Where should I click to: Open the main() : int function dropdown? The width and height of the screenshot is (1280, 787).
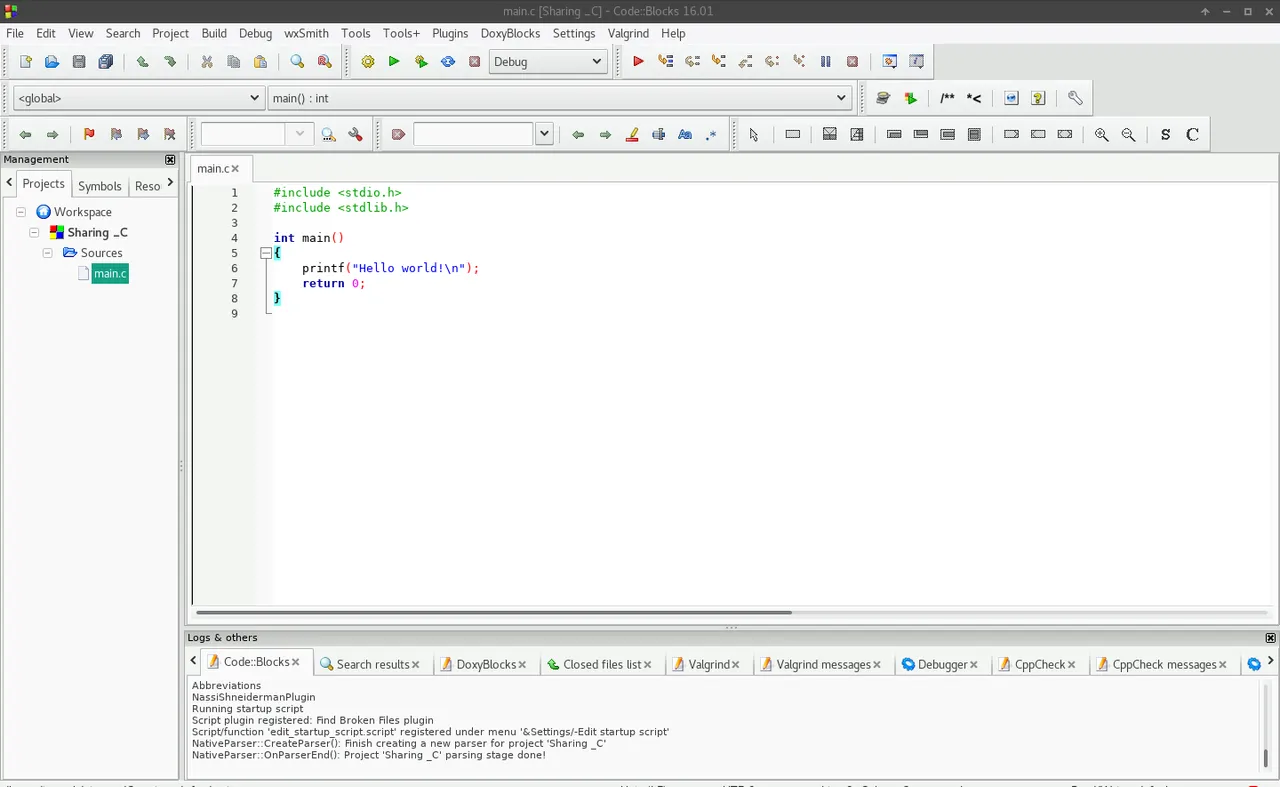pyautogui.click(x=560, y=98)
